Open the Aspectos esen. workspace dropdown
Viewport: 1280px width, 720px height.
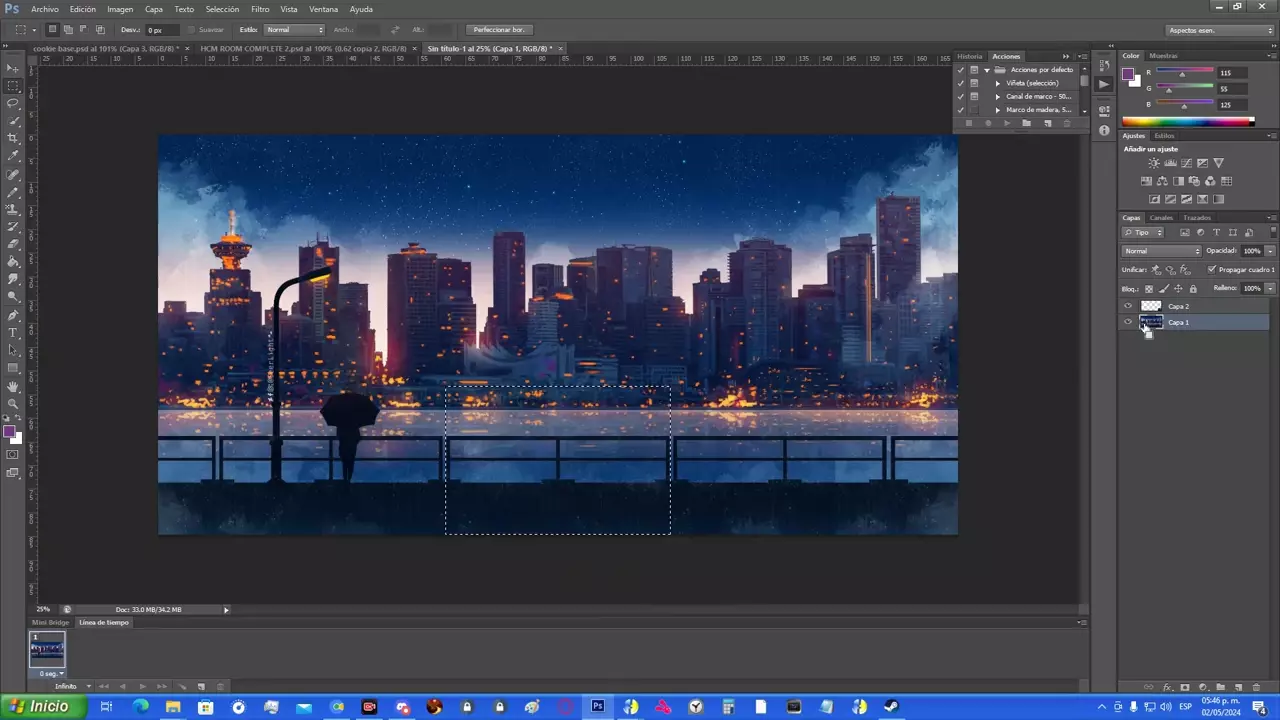tap(1221, 30)
